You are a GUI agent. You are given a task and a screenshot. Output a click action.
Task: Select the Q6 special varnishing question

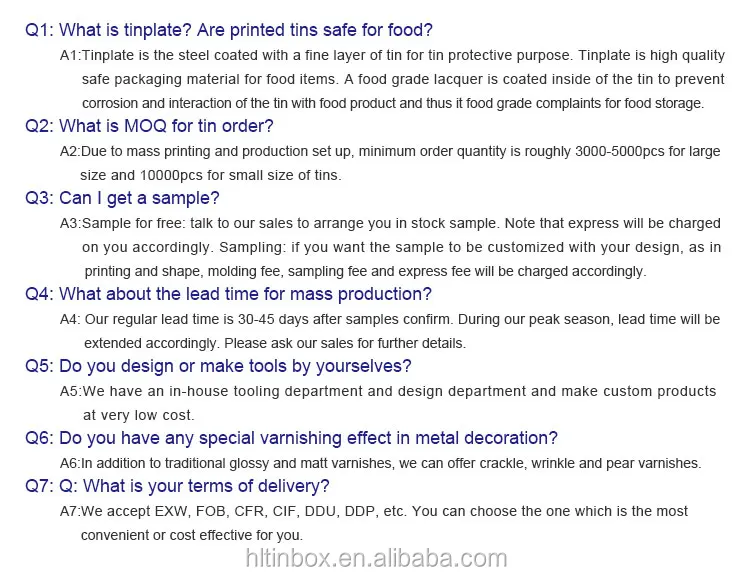click(x=291, y=438)
